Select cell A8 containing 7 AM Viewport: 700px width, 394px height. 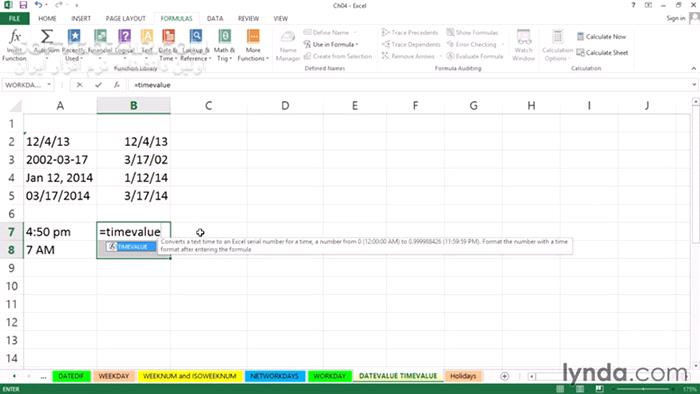coord(60,250)
